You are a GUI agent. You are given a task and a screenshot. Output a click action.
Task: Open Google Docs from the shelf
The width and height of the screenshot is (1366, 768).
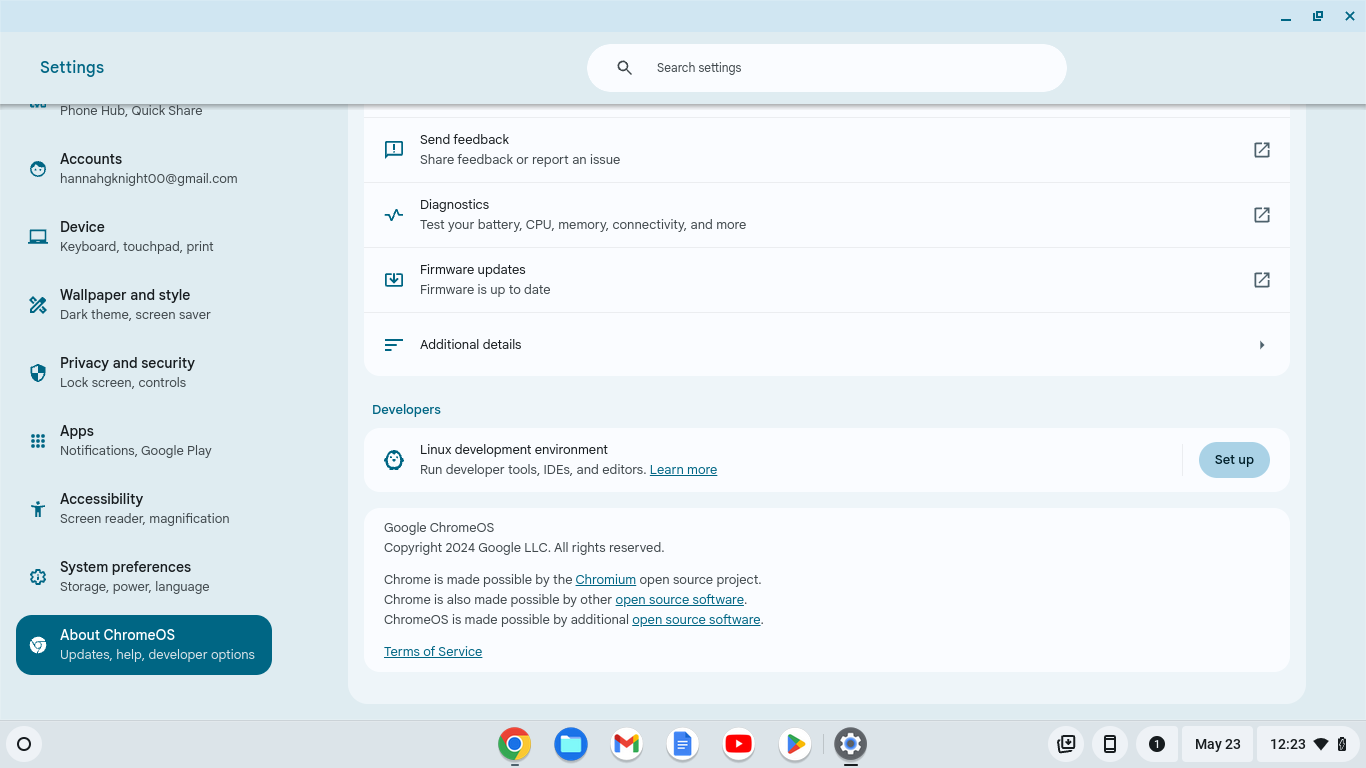[683, 744]
